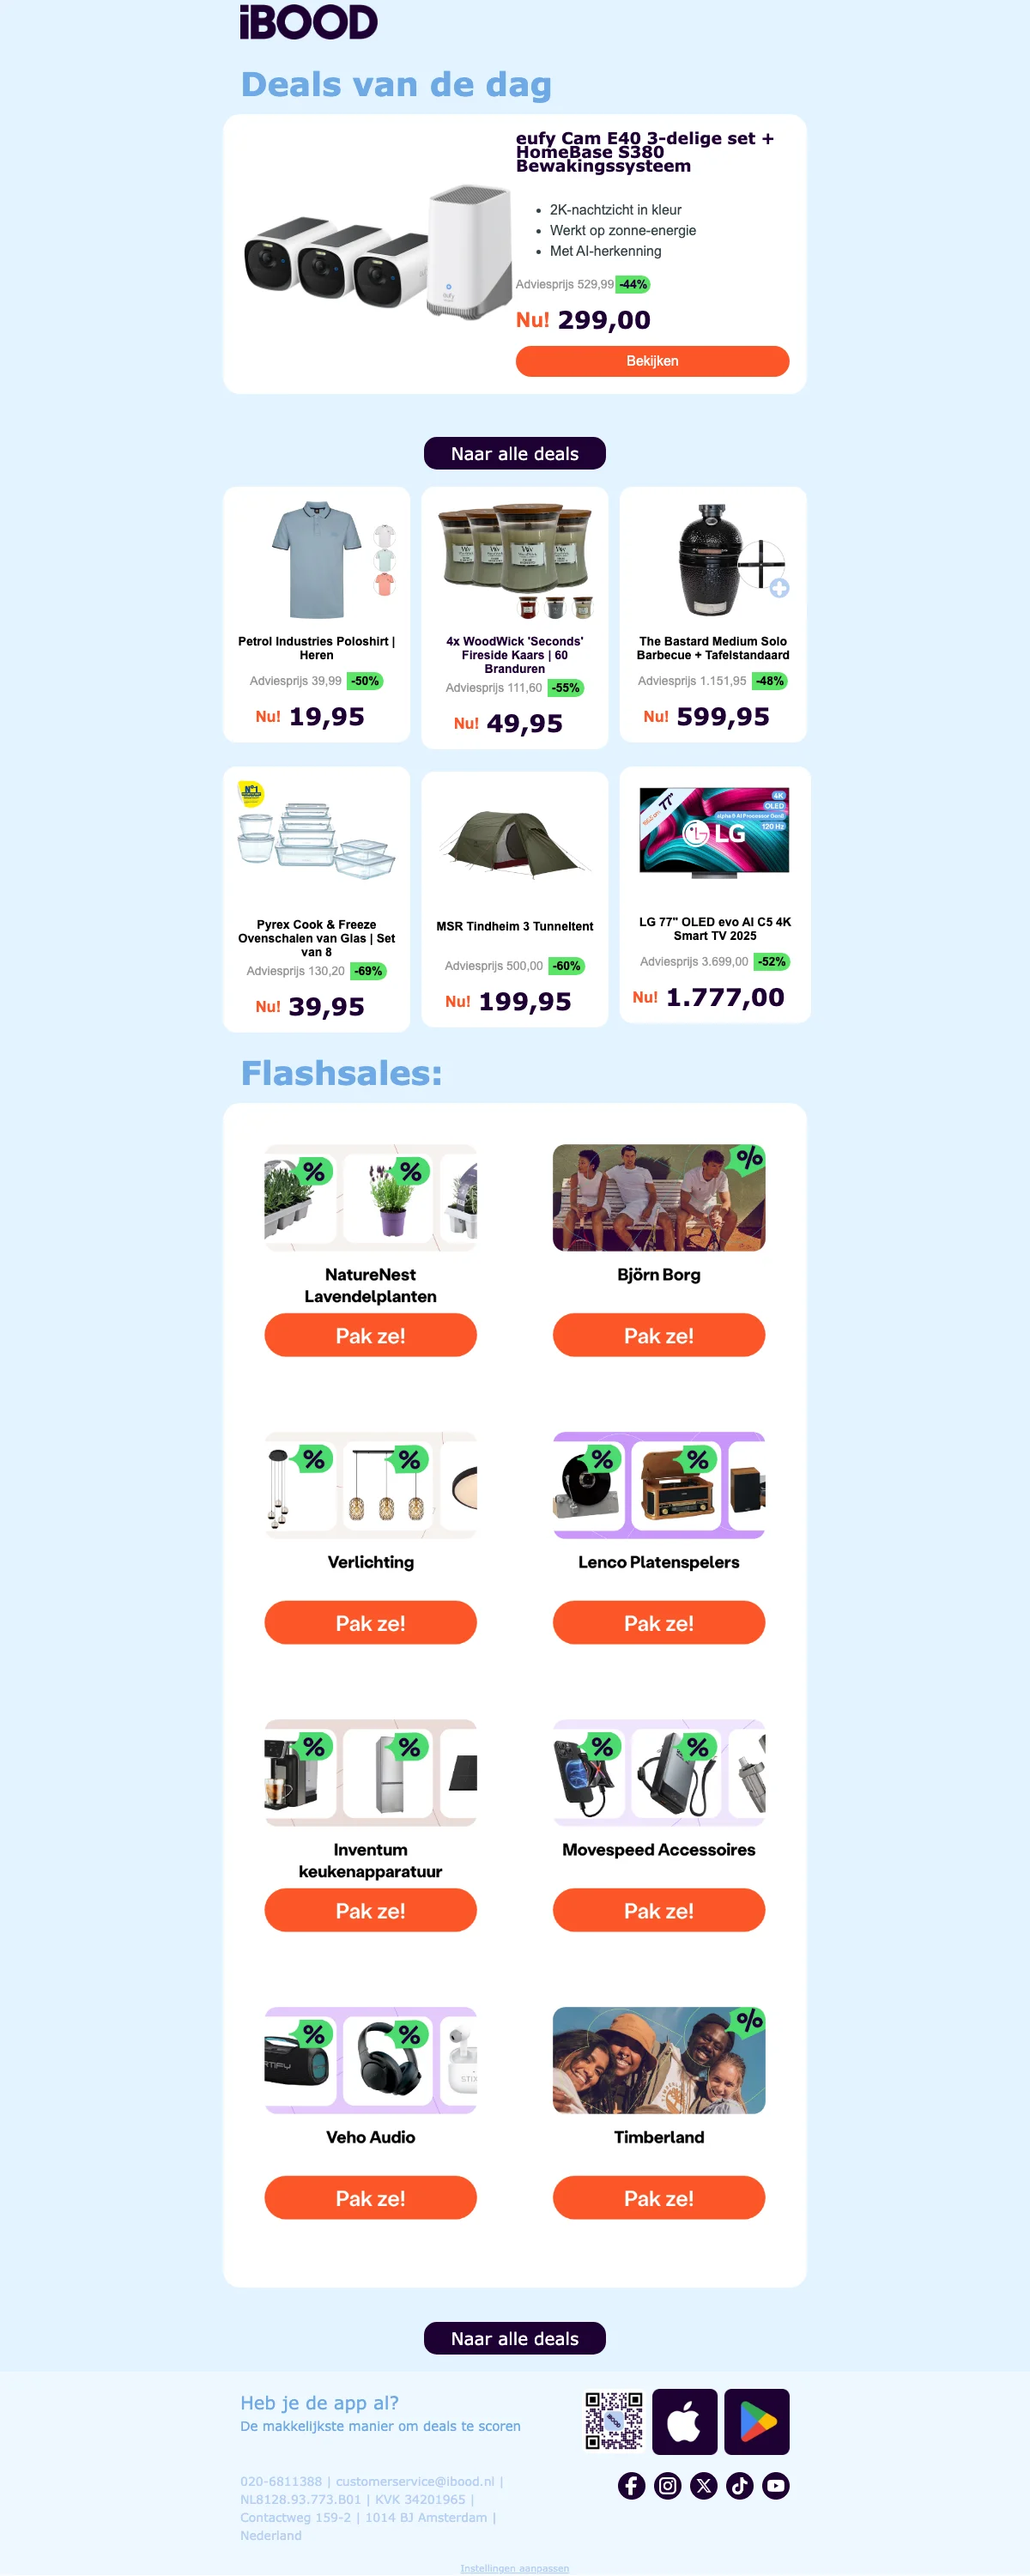Visit the Facebook page icon
The image size is (1030, 2576).
(x=631, y=2485)
